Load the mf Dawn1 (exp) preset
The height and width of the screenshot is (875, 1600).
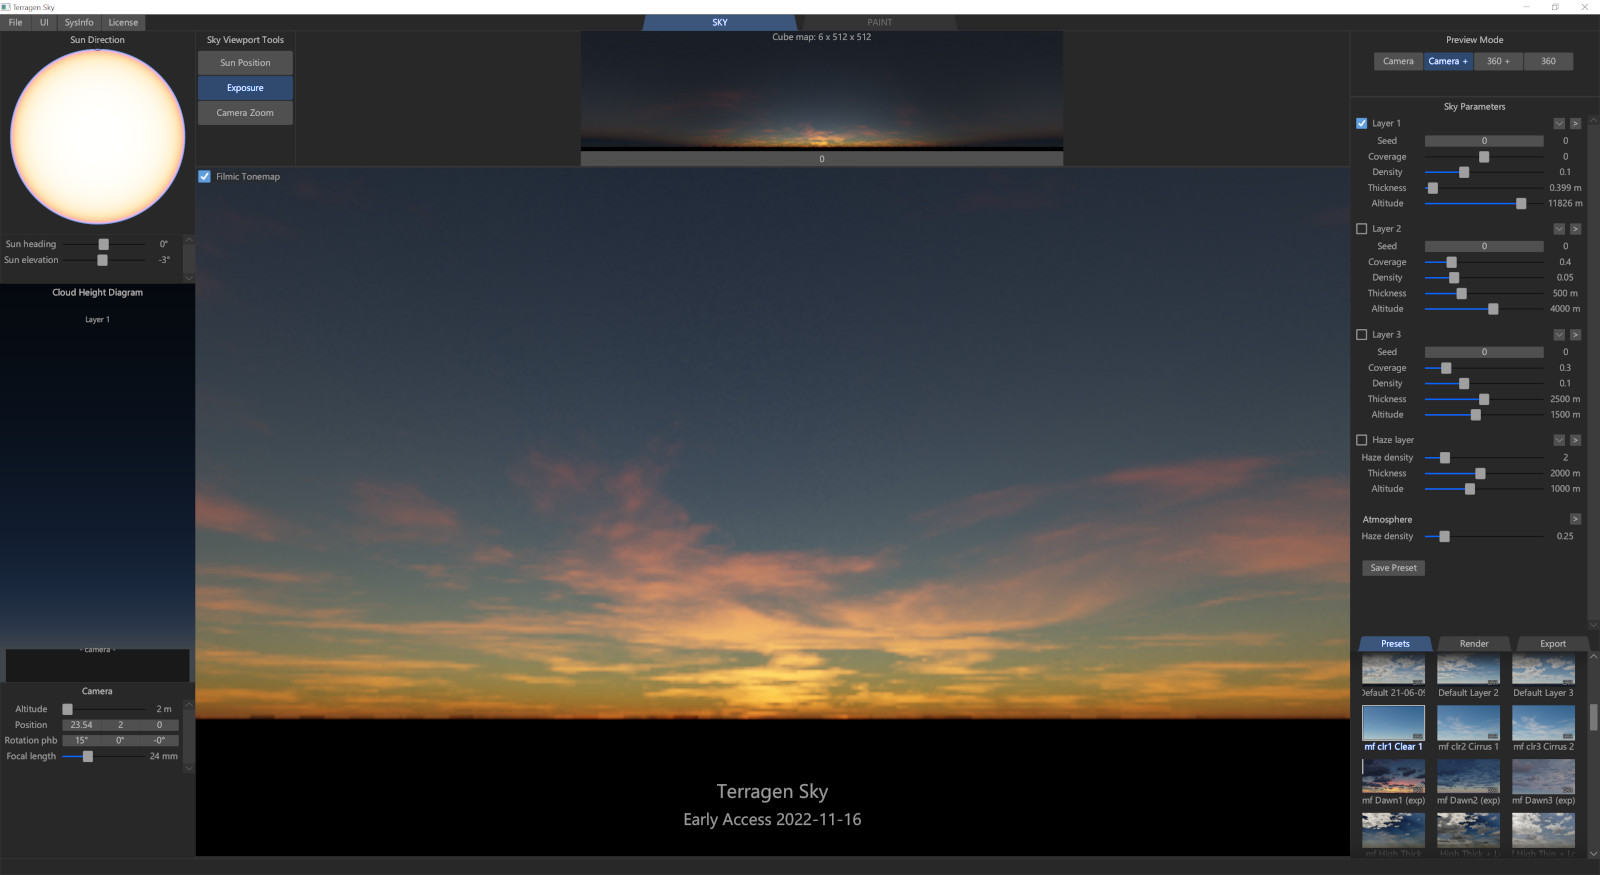coord(1393,777)
